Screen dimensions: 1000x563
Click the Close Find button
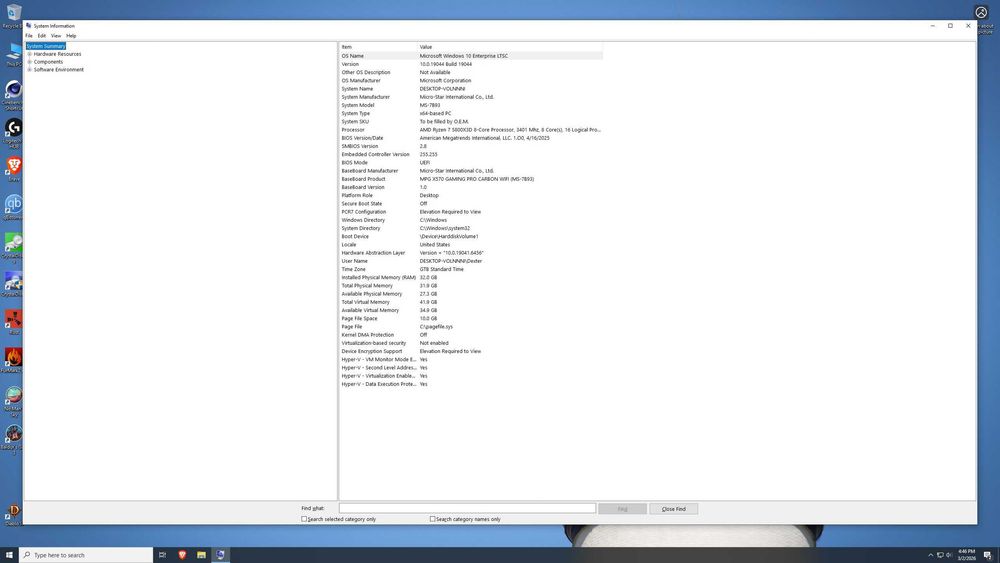click(x=673, y=509)
